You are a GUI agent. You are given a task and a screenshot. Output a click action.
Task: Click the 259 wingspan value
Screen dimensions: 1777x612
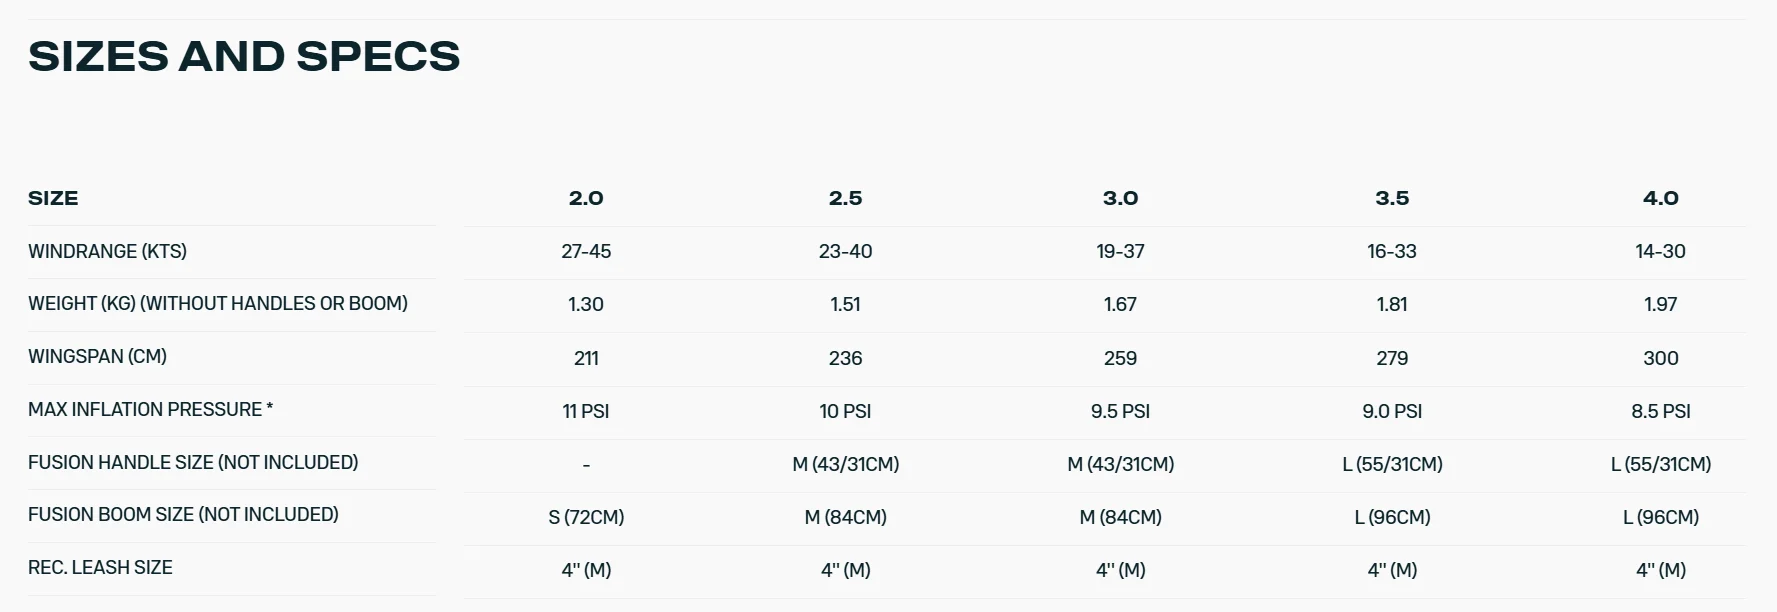point(1120,358)
